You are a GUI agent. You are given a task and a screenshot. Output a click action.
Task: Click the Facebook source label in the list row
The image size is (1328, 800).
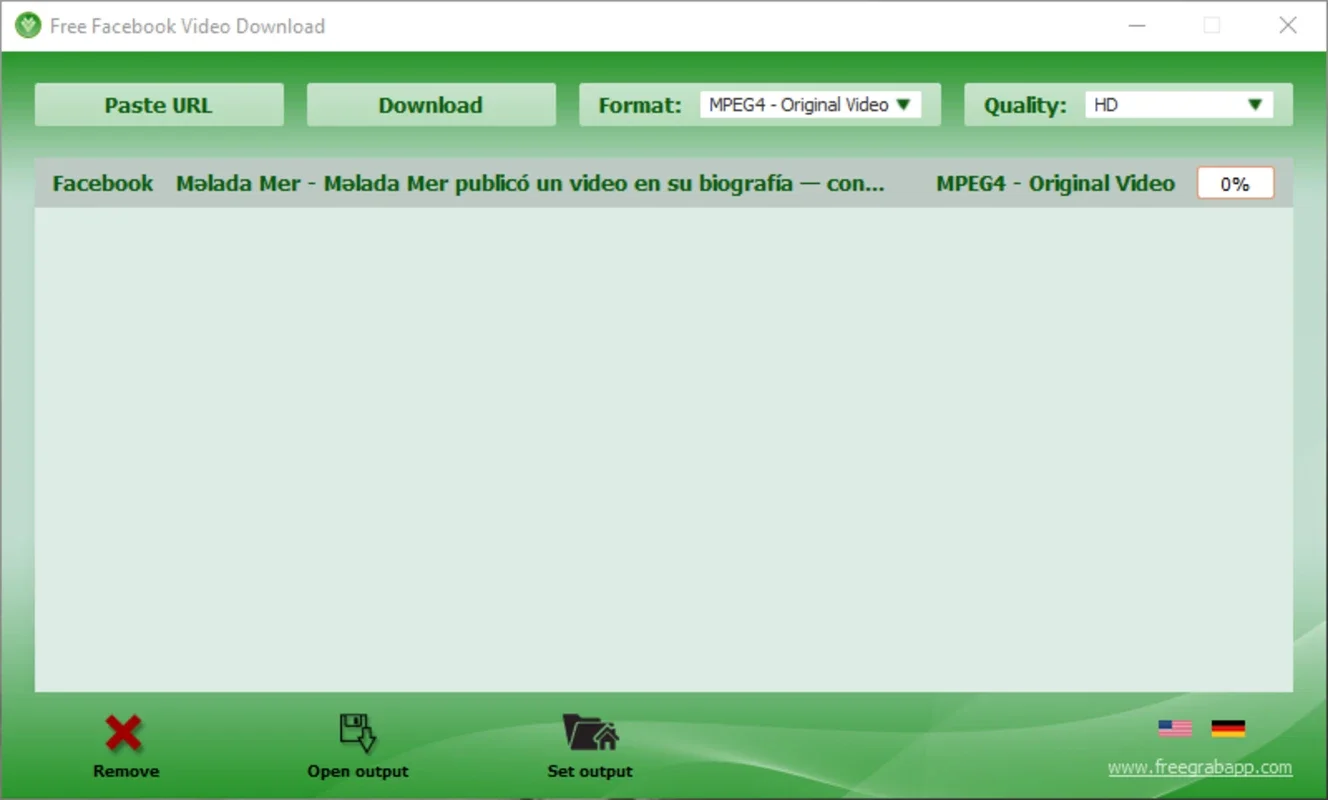pos(103,183)
